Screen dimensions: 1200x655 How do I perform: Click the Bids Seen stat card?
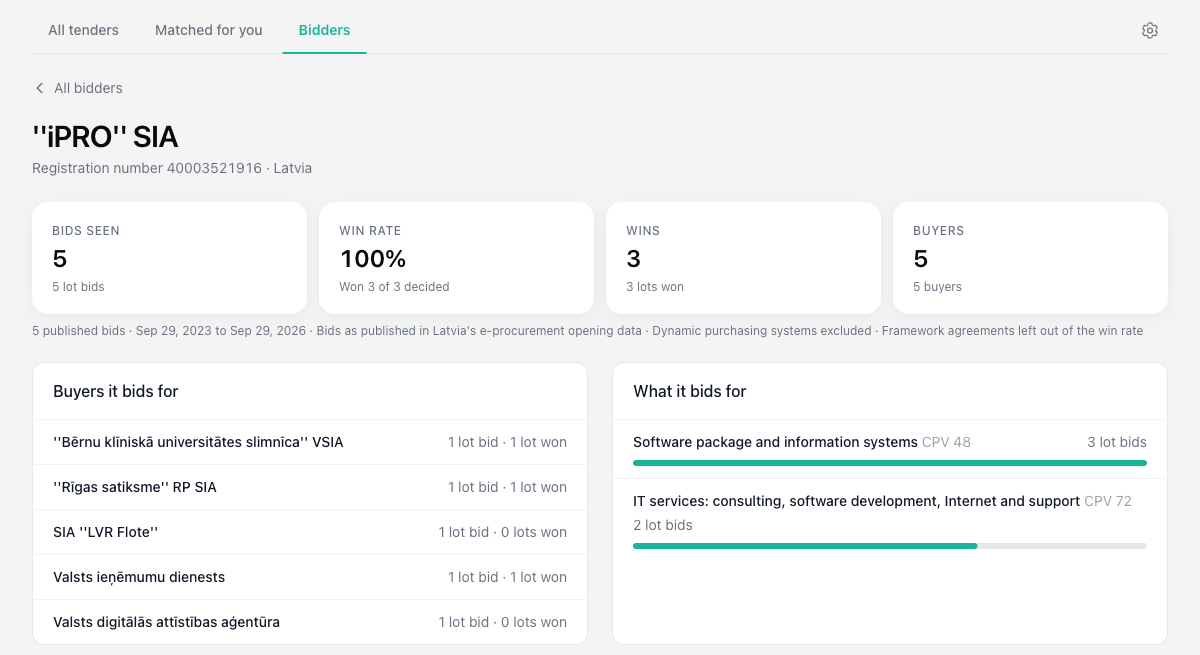click(170, 258)
